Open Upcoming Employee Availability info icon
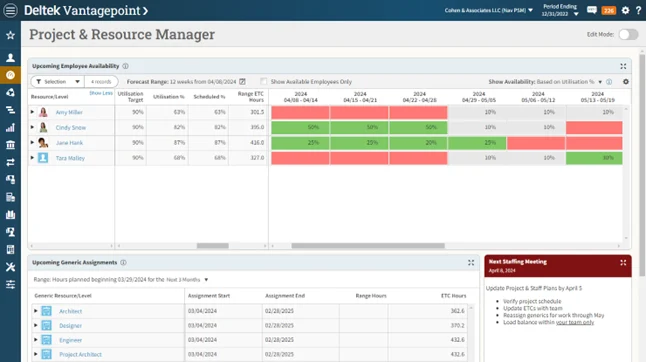 125,66
